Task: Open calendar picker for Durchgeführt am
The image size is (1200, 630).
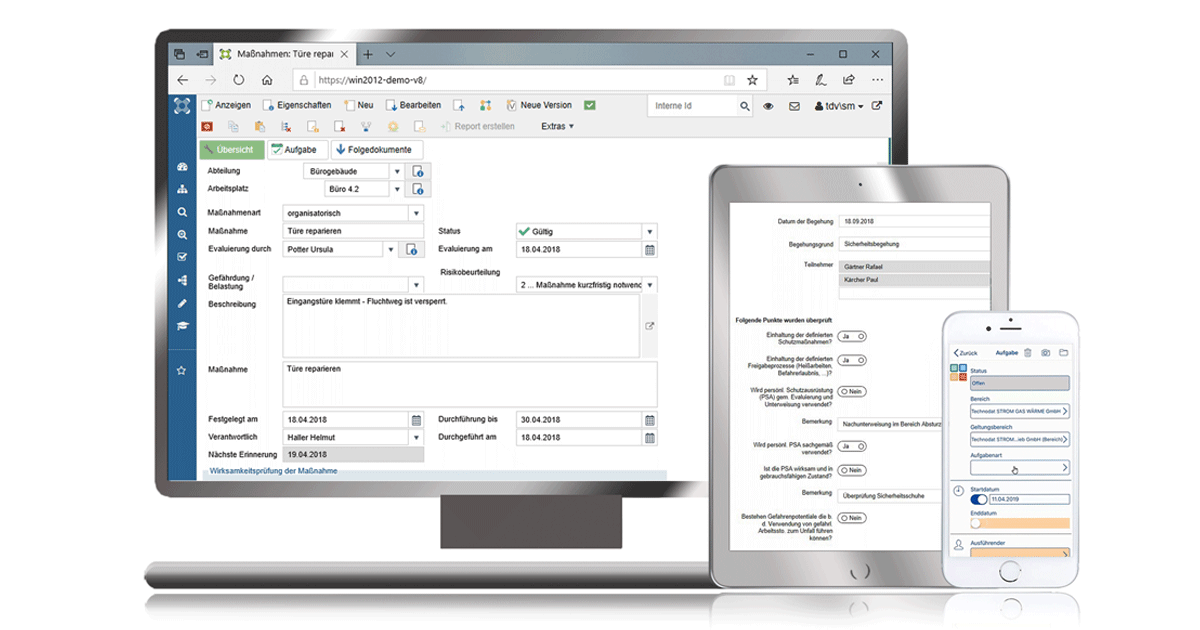Action: [650, 438]
